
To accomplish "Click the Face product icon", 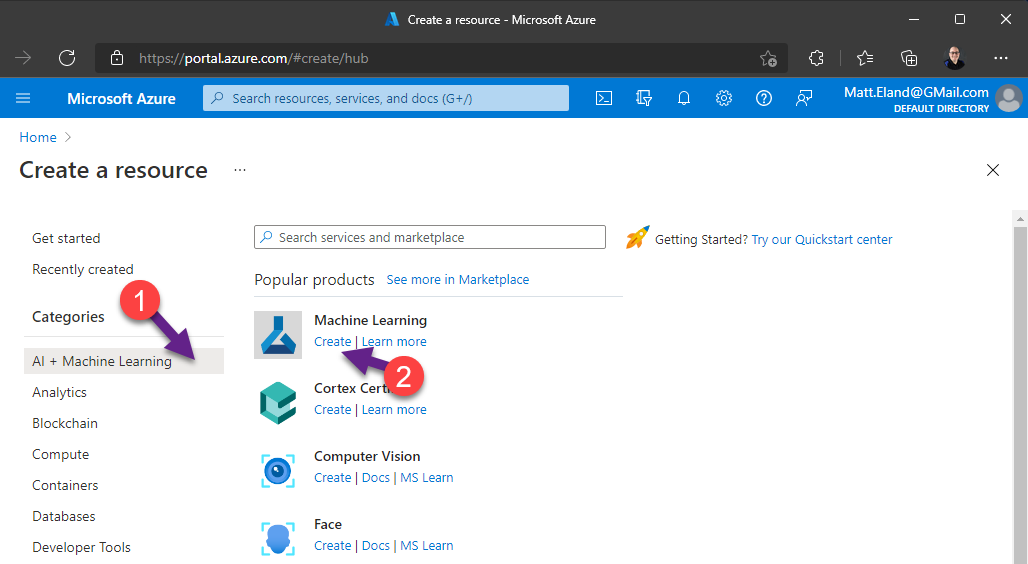I will coord(278,539).
